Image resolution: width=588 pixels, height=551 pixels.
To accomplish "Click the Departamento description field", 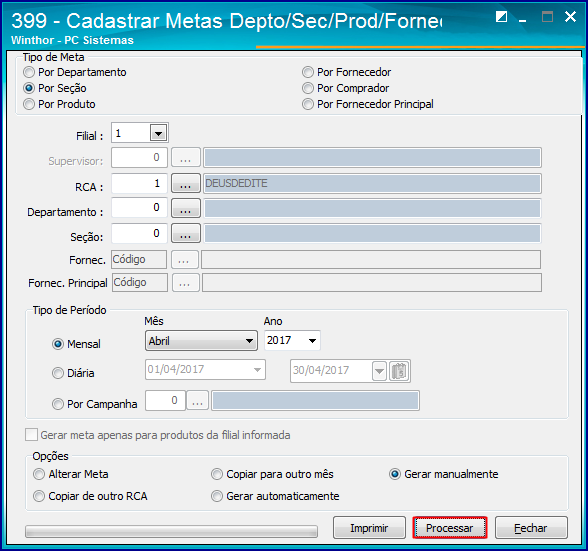I will point(372,209).
